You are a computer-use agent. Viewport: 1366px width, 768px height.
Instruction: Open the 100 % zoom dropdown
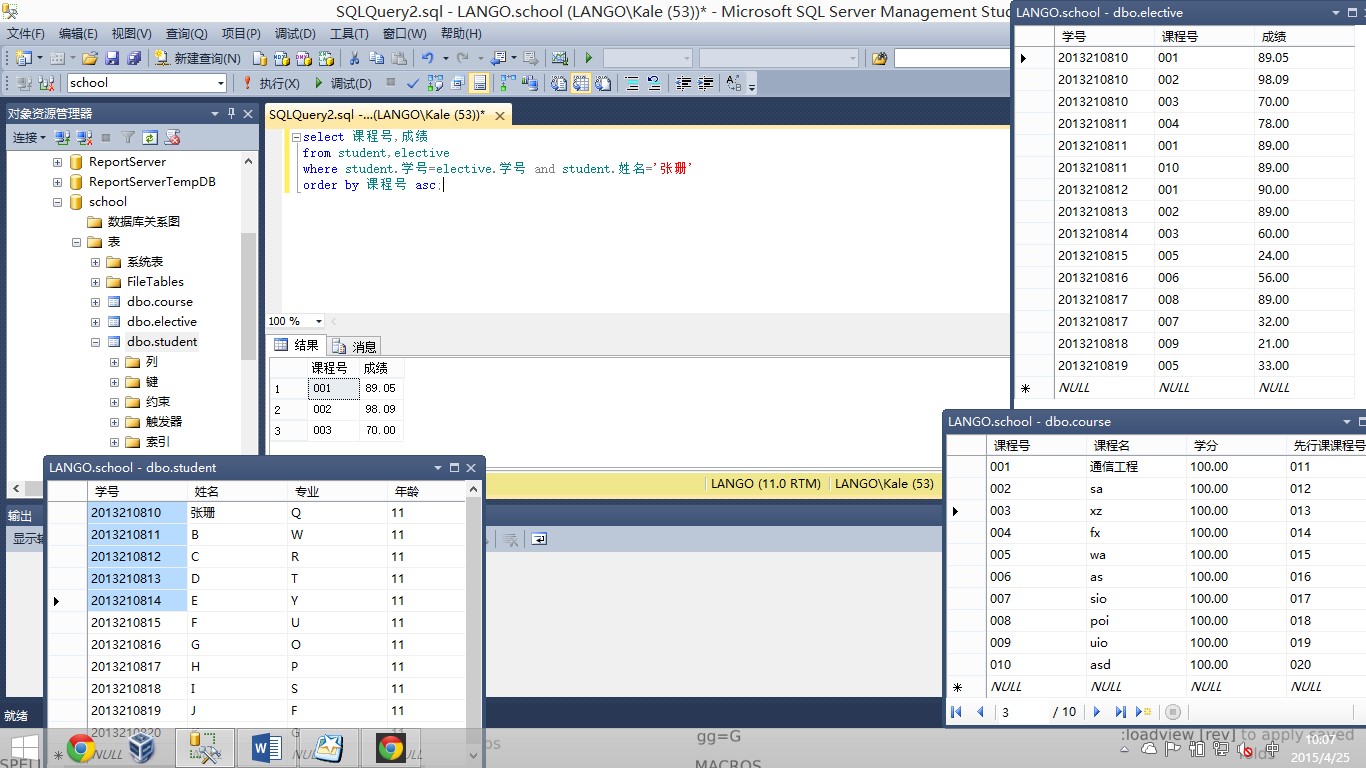(x=319, y=321)
